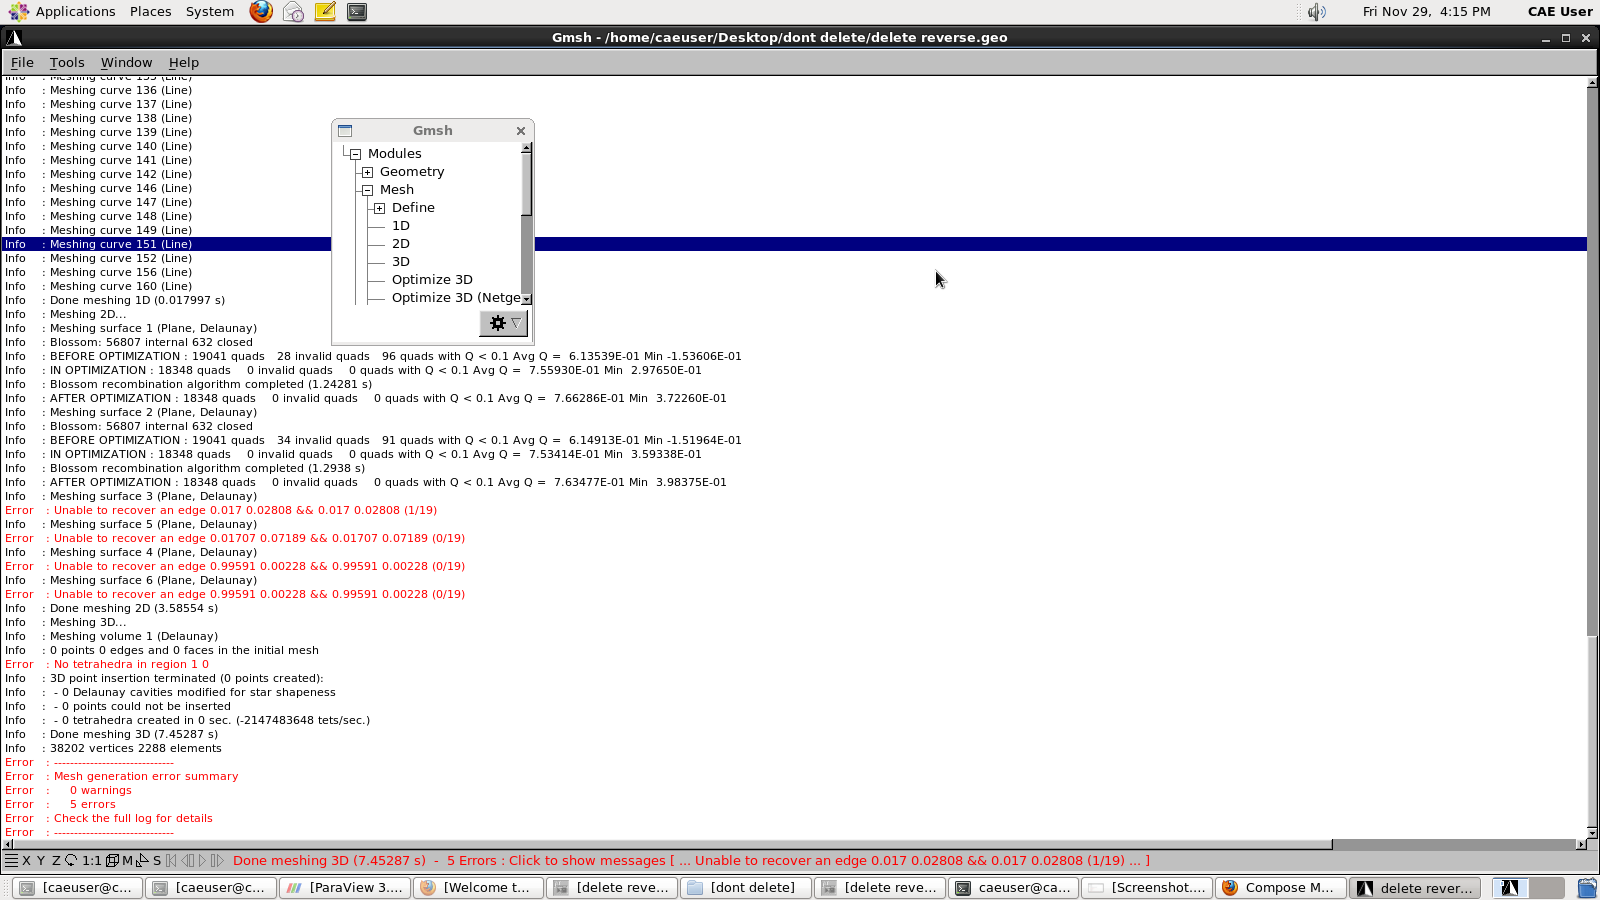1600x900 pixels.
Task: Close the small Gmsh module panel
Action: pyautogui.click(x=521, y=131)
